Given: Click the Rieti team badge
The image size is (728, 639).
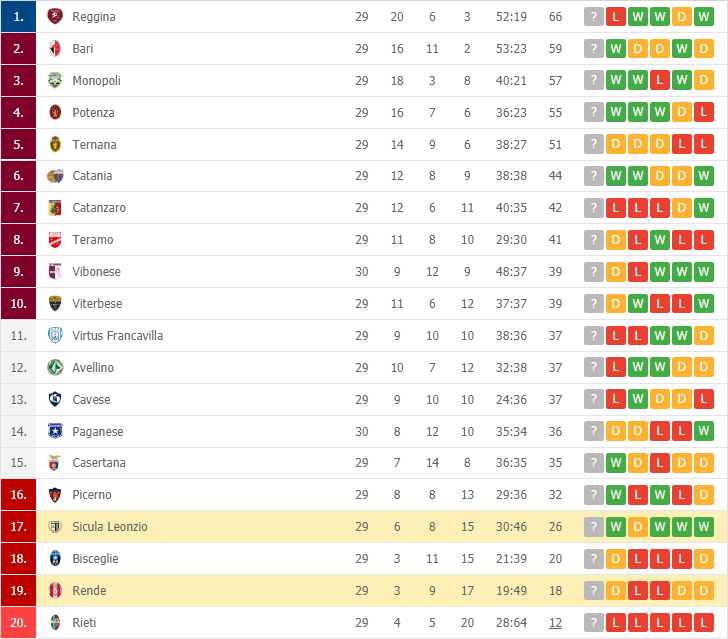Looking at the screenshot, I should (x=55, y=623).
